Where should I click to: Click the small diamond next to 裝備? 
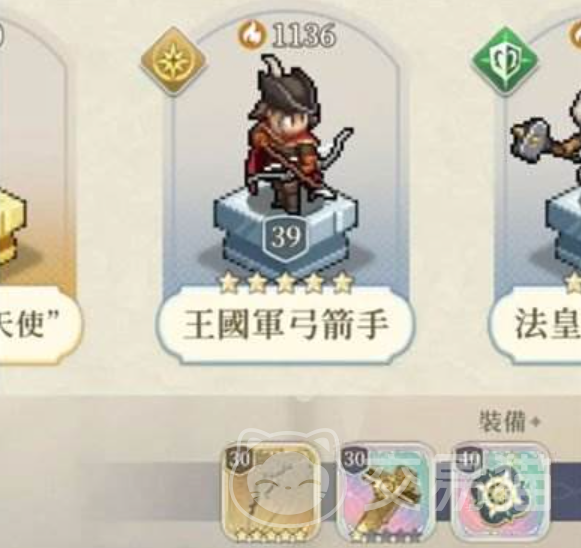tap(535, 421)
